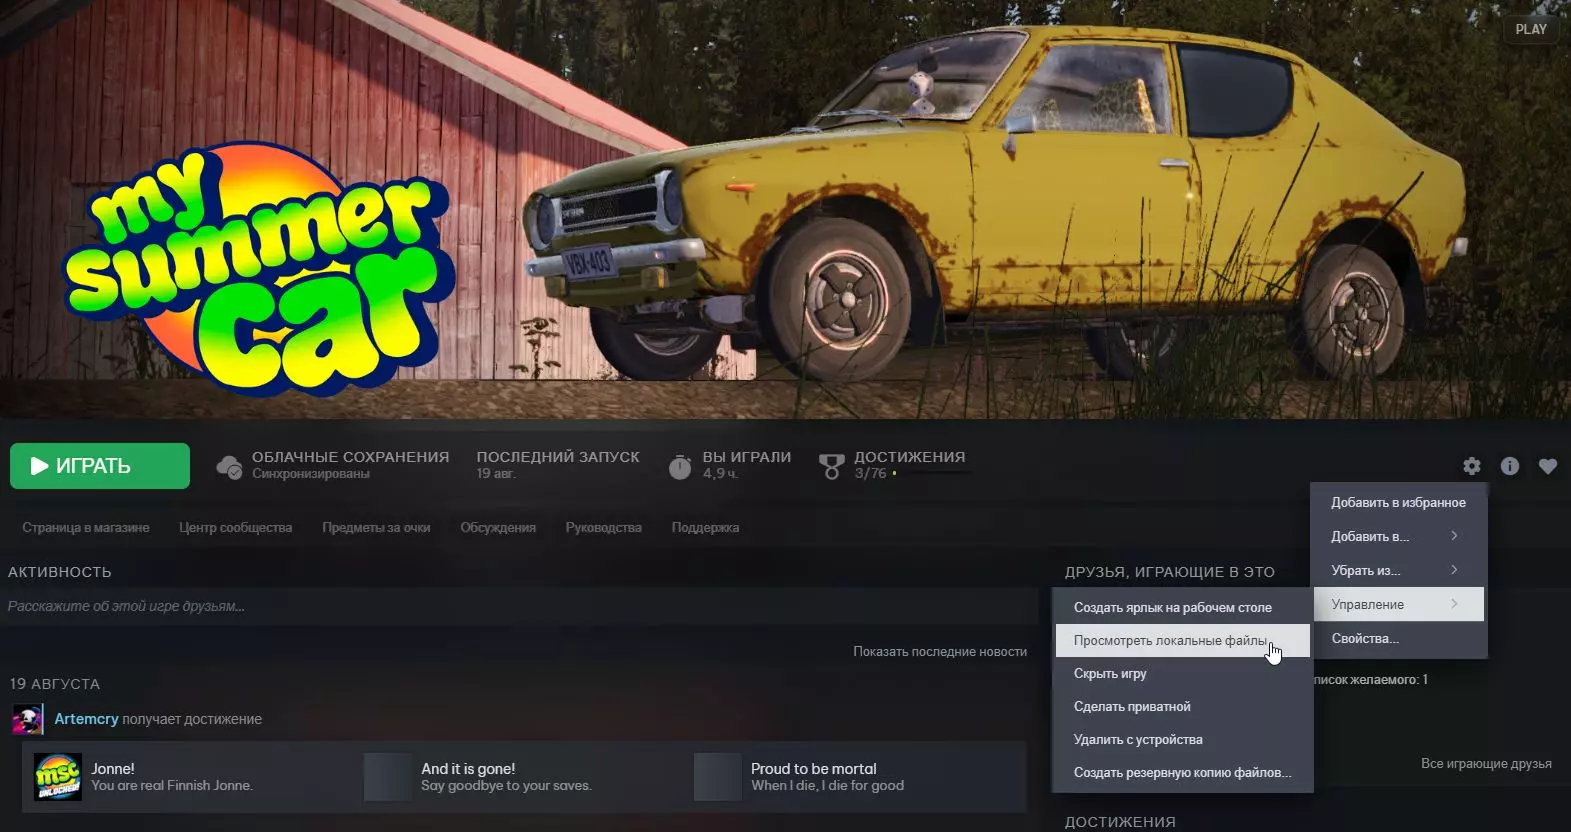Expand the Убрать из... submenu
This screenshot has height=832, width=1571.
click(x=1398, y=571)
